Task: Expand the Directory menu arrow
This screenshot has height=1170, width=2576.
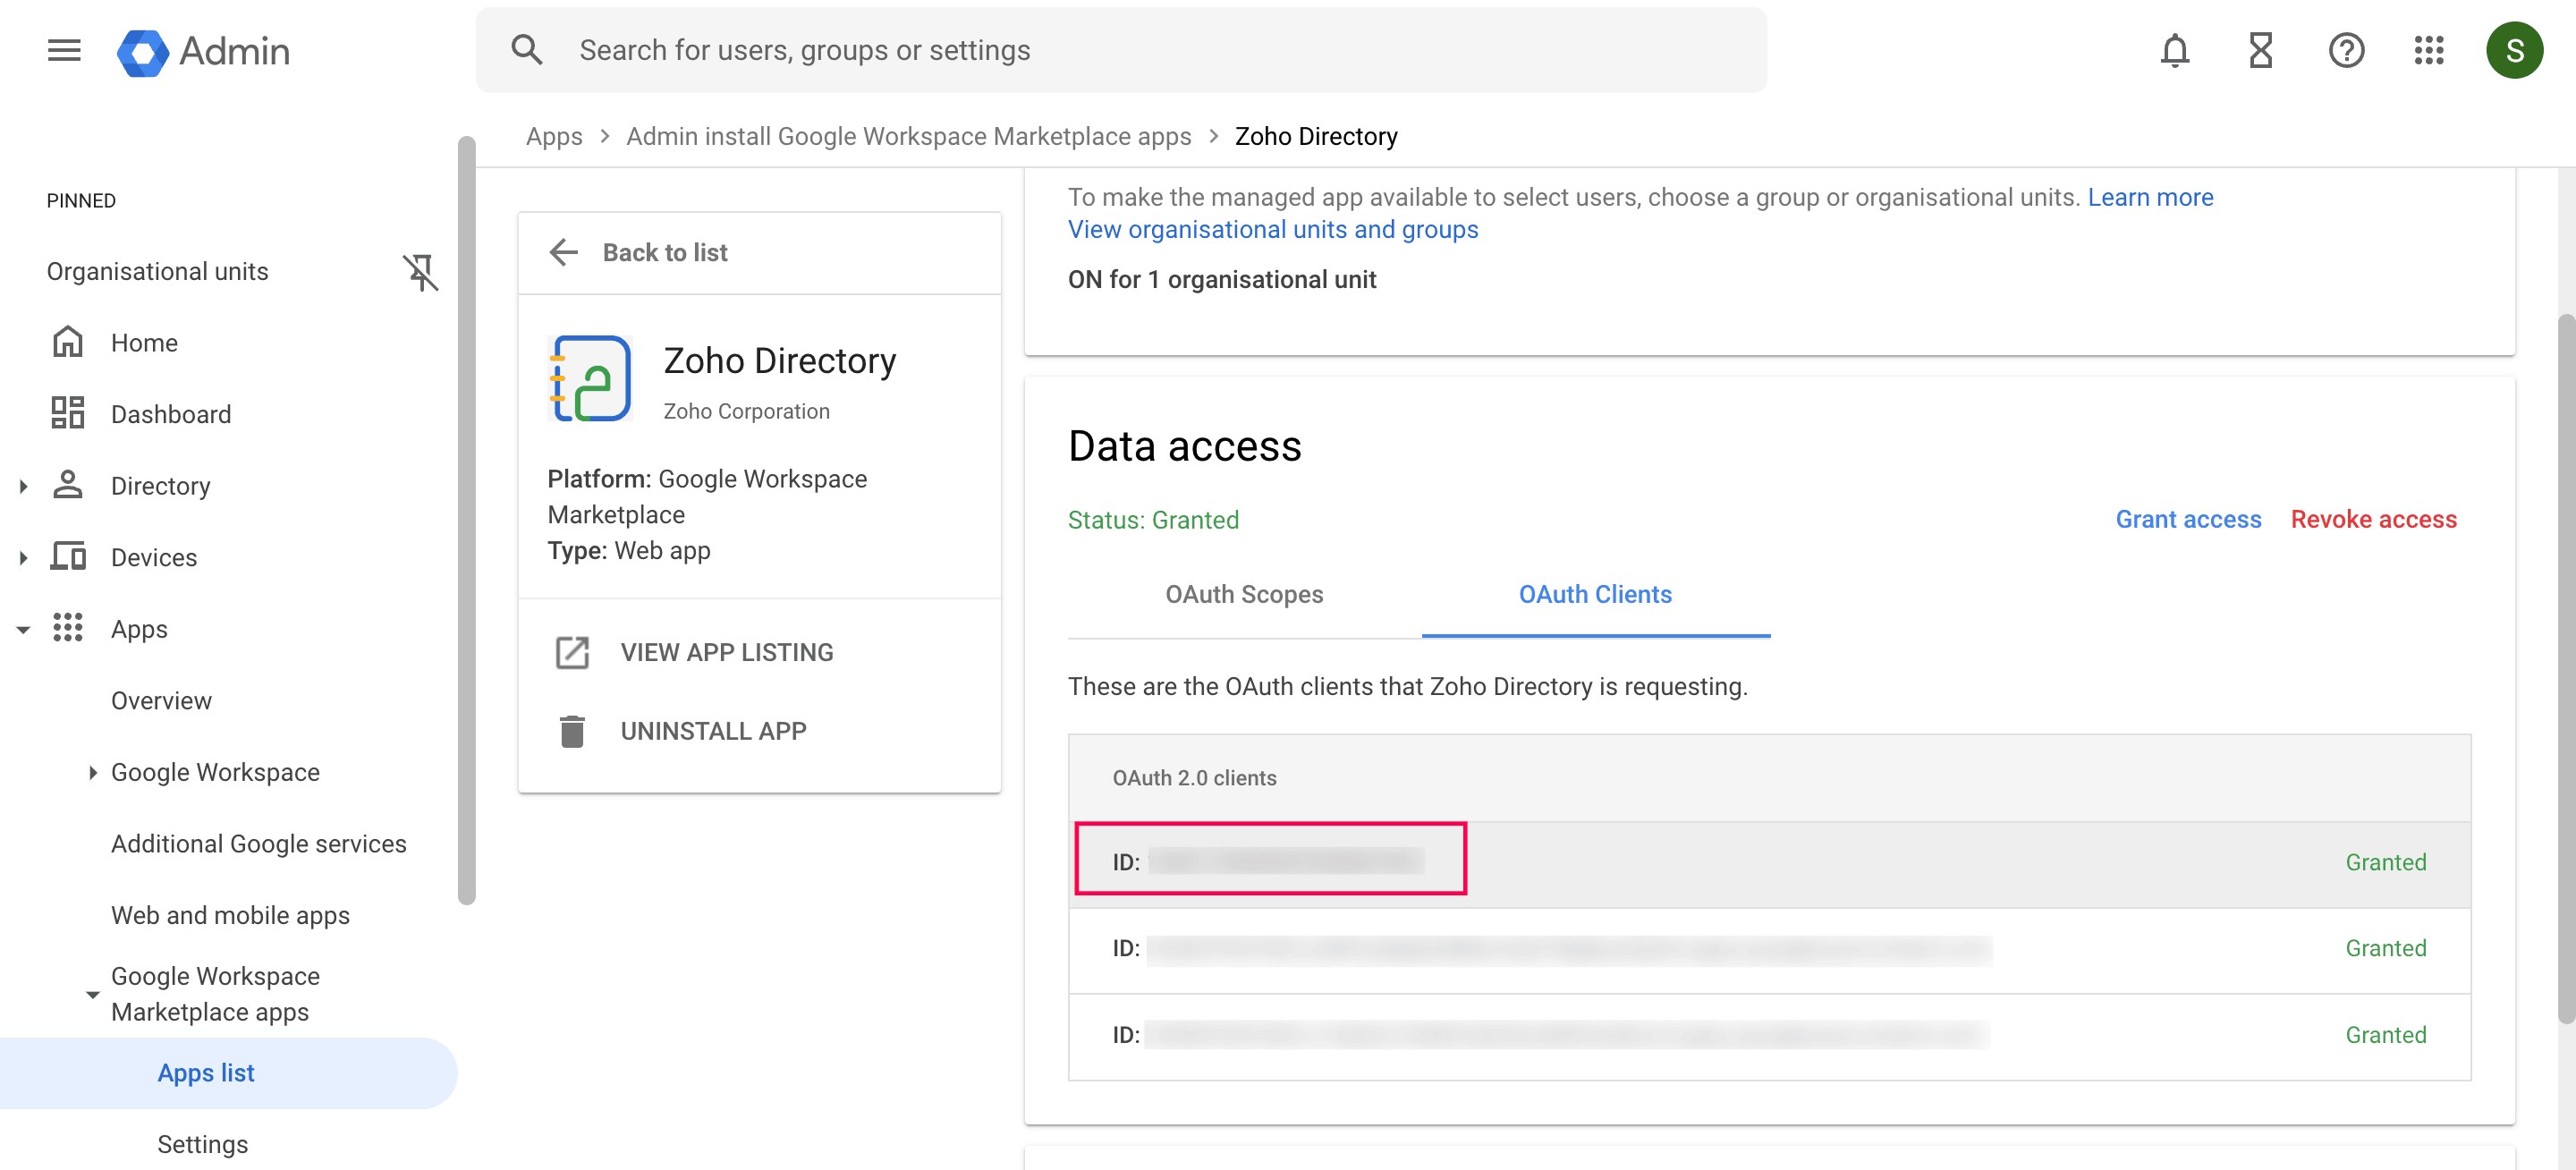Action: 23,486
